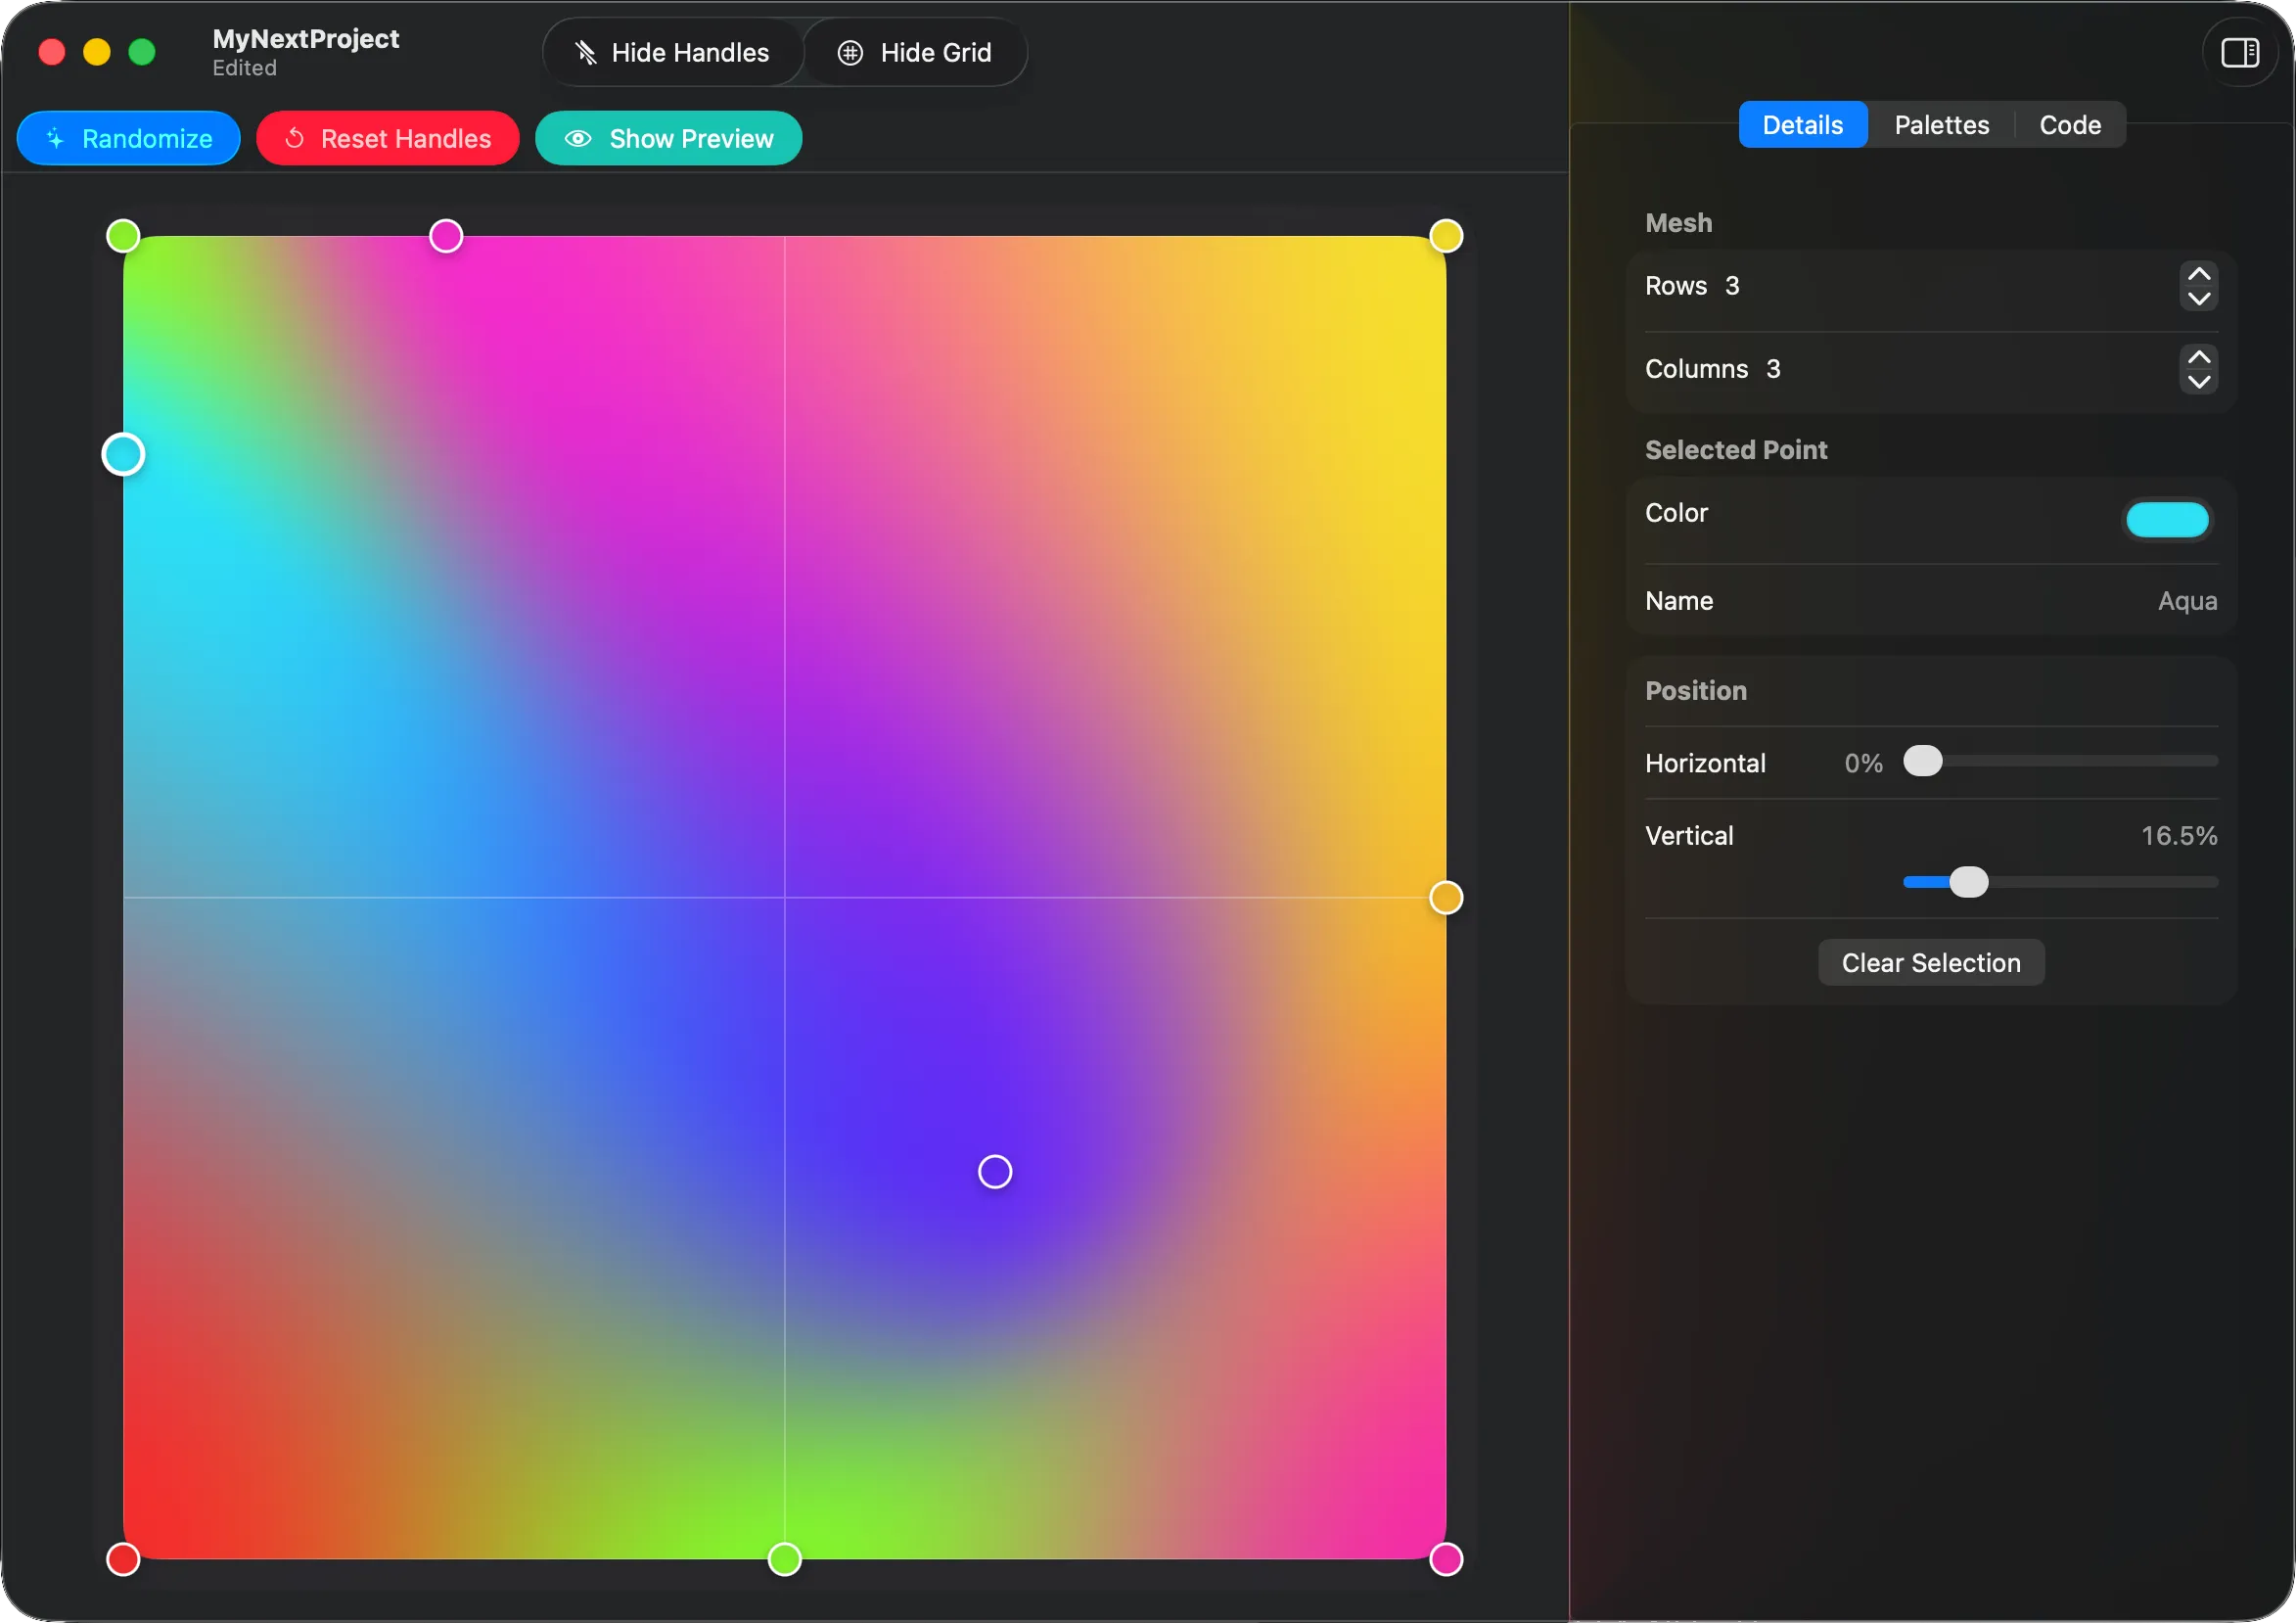This screenshot has height=1623, width=2296.
Task: Switch to the Code tab
Action: point(2069,124)
